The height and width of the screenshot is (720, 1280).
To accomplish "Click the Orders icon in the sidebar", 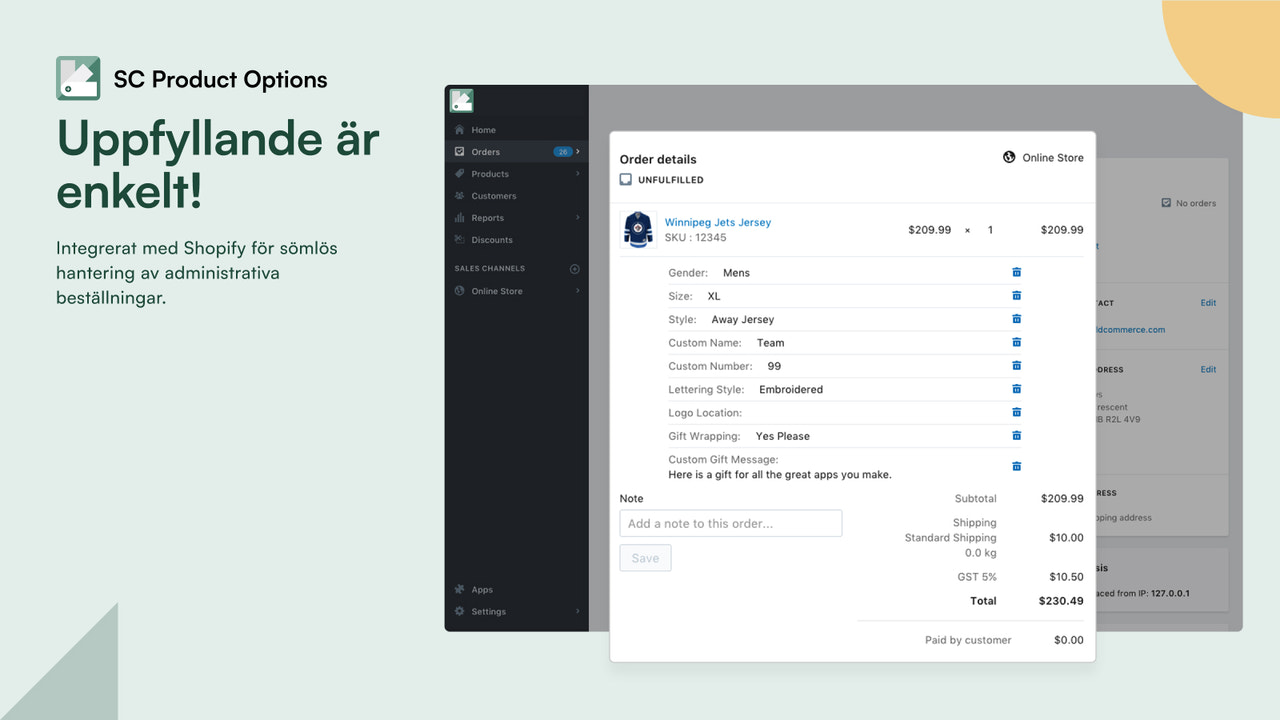I will pyautogui.click(x=460, y=152).
